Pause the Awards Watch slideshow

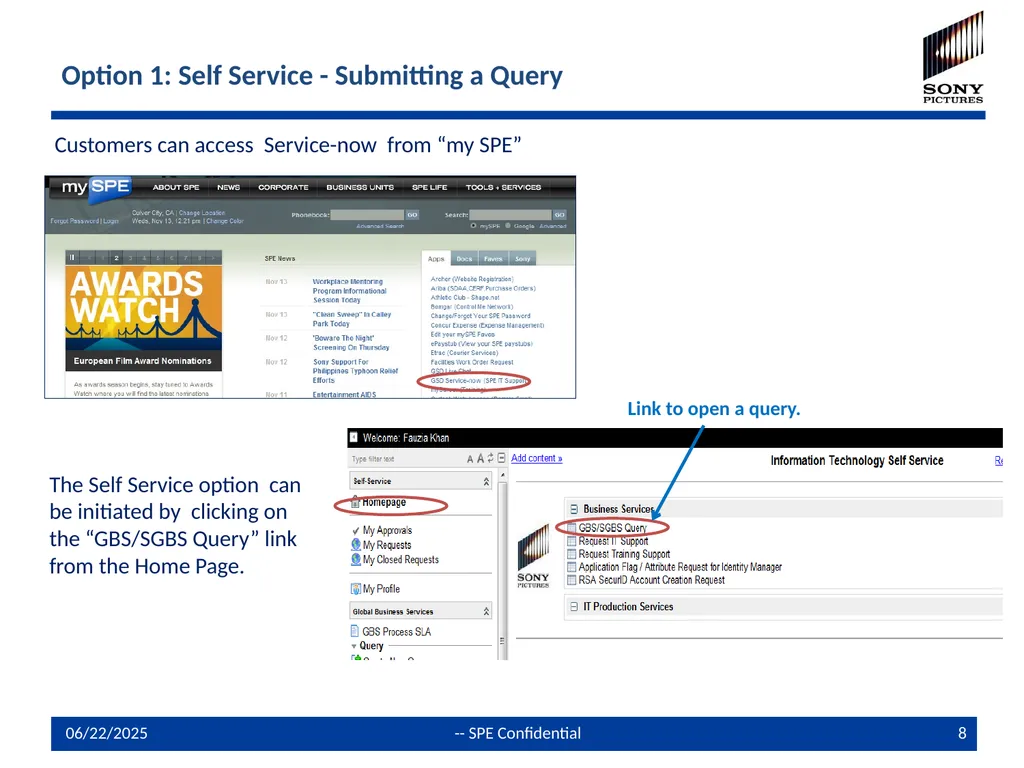(72, 258)
